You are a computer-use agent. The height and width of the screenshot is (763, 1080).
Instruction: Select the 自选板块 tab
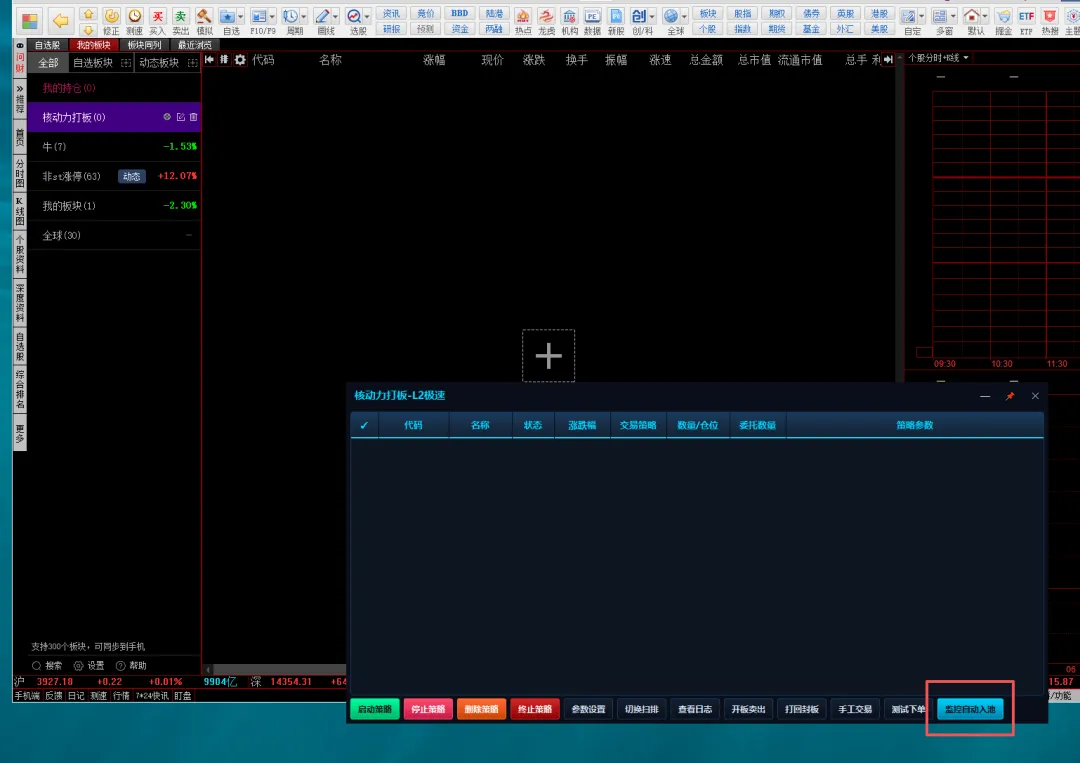[x=93, y=63]
